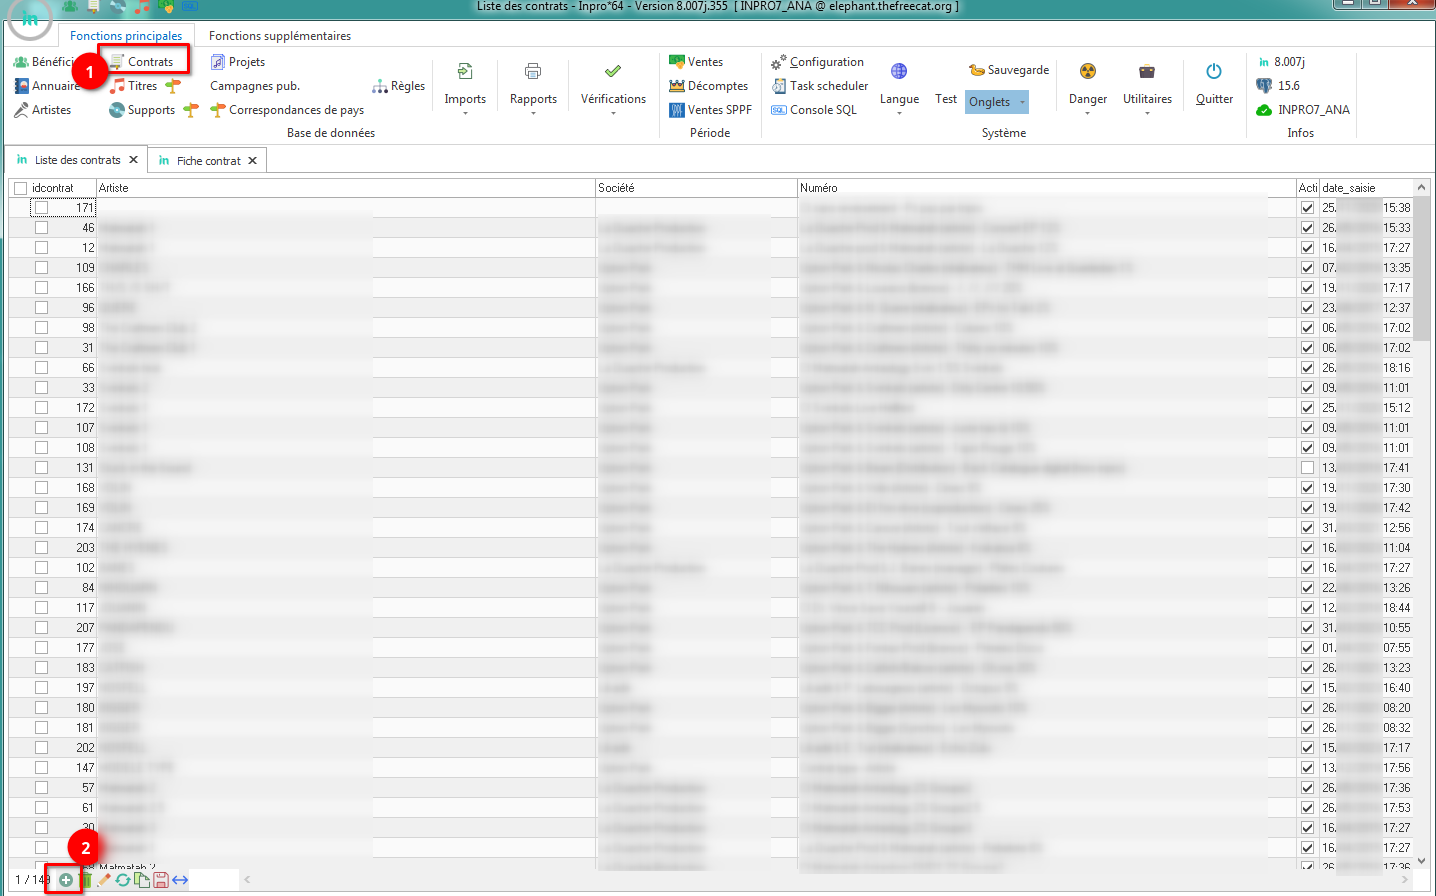Tick the checkbox for idcontrat 109
This screenshot has height=896, width=1436.
(x=41, y=268)
